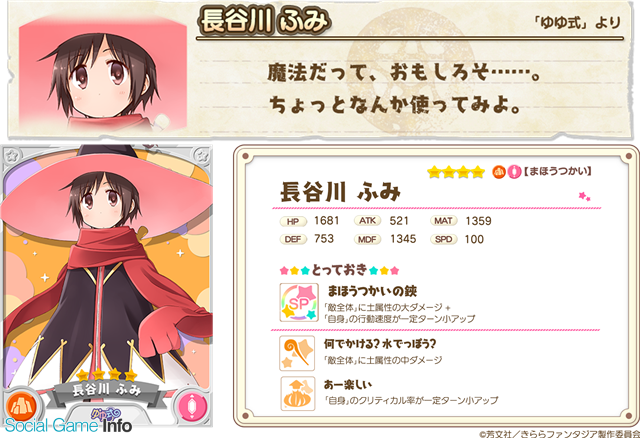
Task: Click the SP skill icon
Action: 299,302
